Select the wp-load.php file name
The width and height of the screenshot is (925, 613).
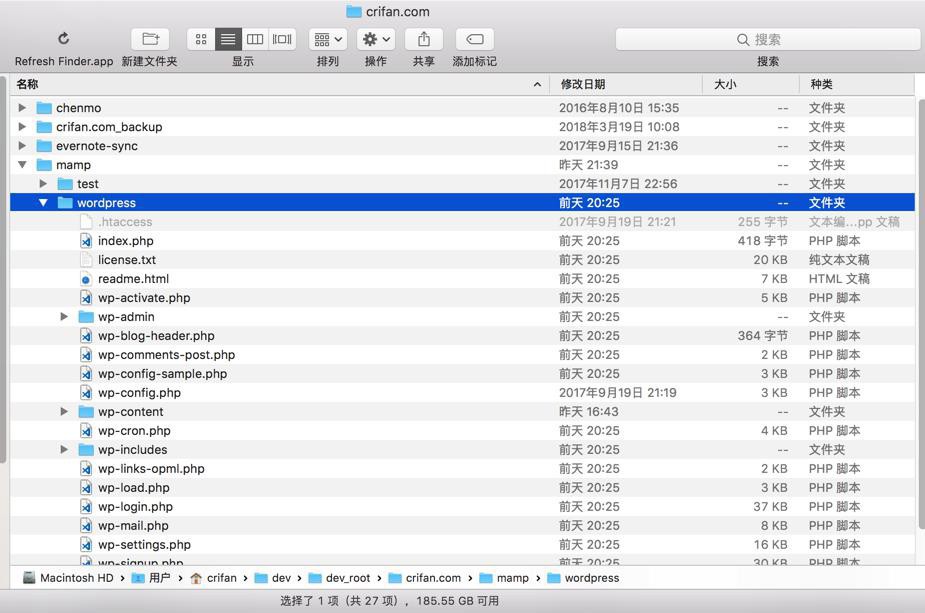pyautogui.click(x=133, y=487)
